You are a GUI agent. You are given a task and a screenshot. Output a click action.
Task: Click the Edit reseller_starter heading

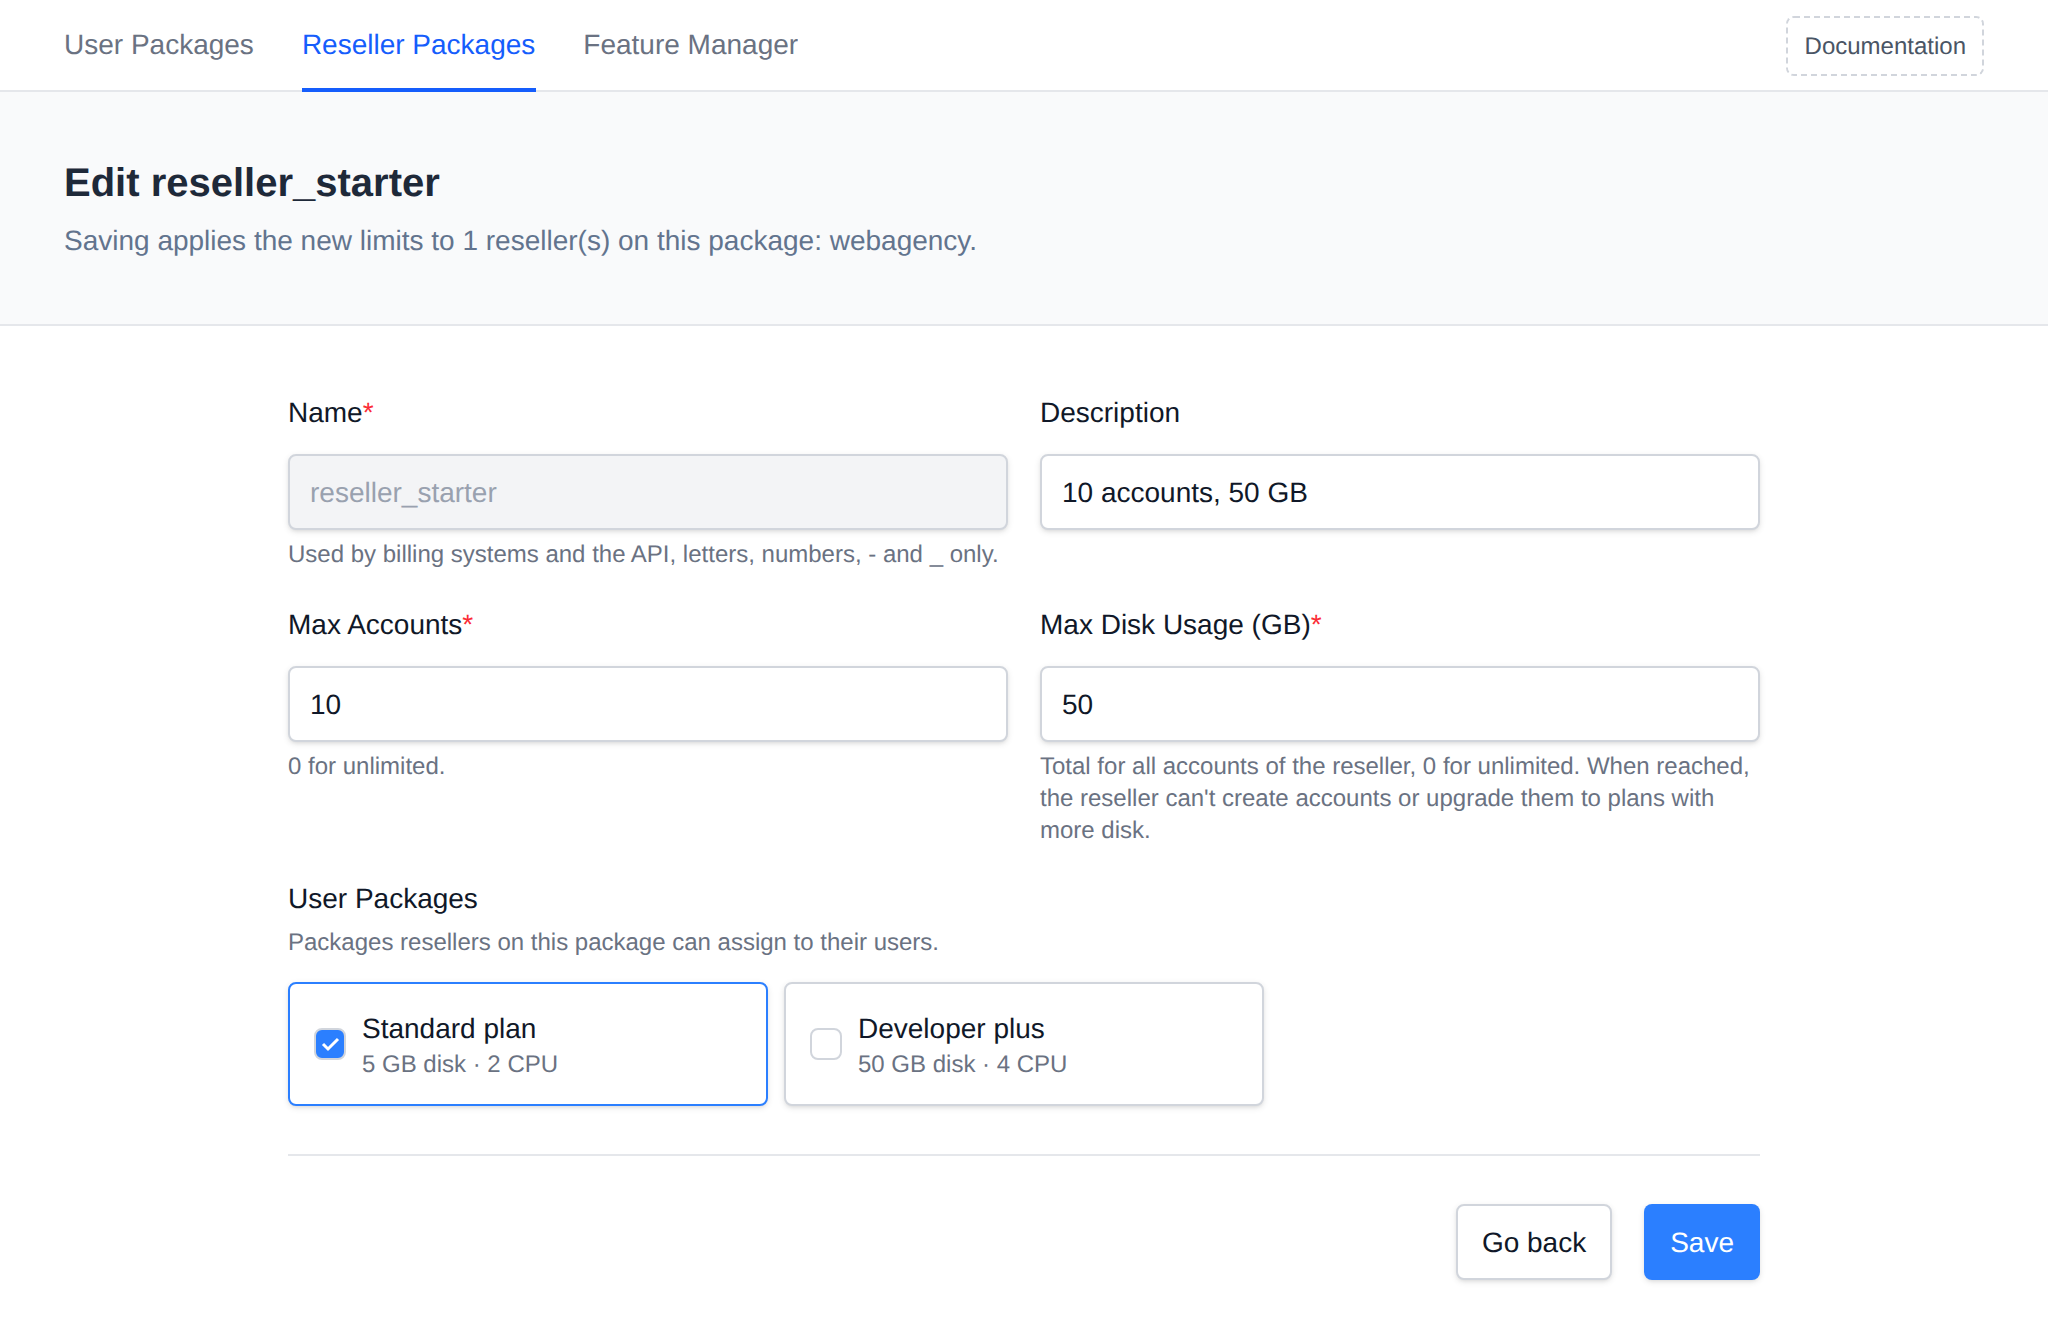[252, 183]
